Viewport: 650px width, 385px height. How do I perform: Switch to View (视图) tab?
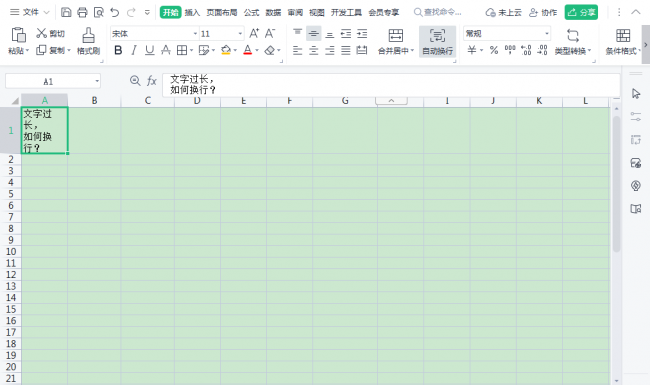pos(317,12)
